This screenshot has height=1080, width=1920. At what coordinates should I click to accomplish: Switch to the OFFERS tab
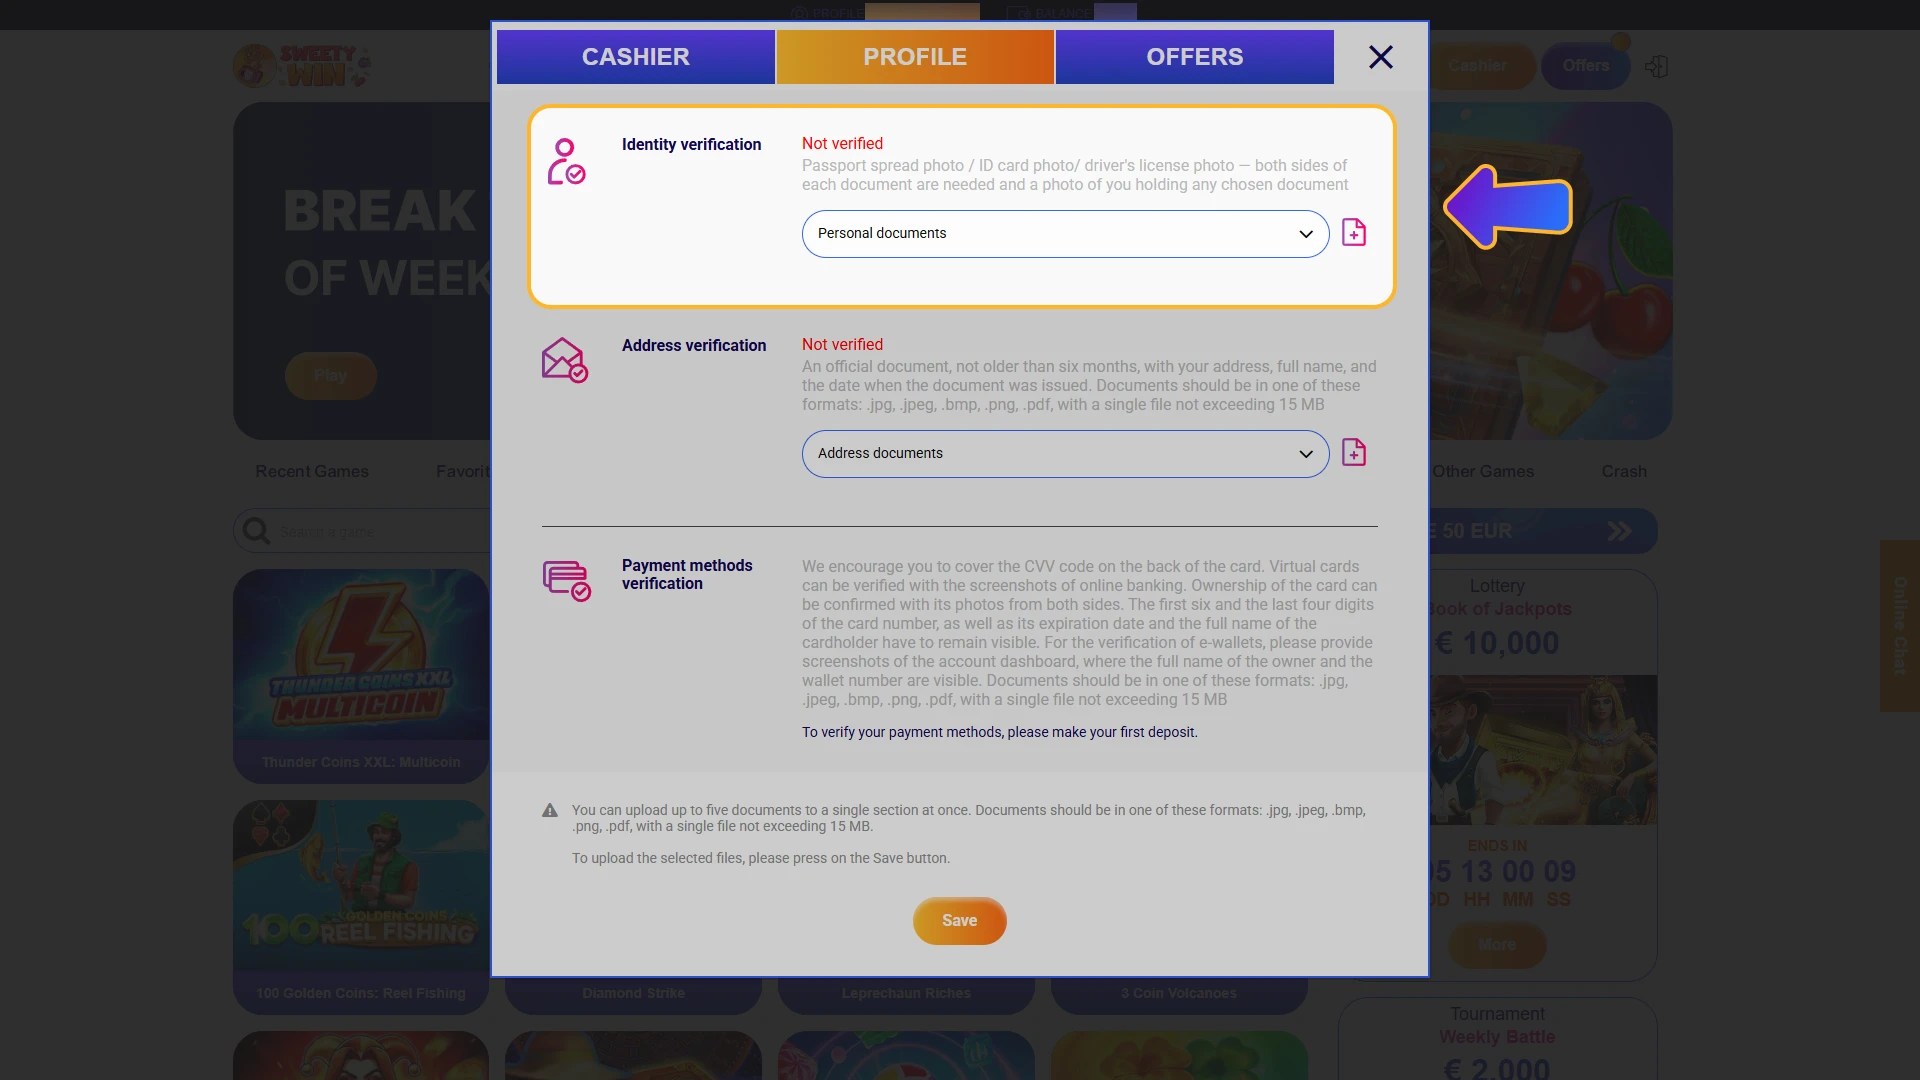point(1195,57)
